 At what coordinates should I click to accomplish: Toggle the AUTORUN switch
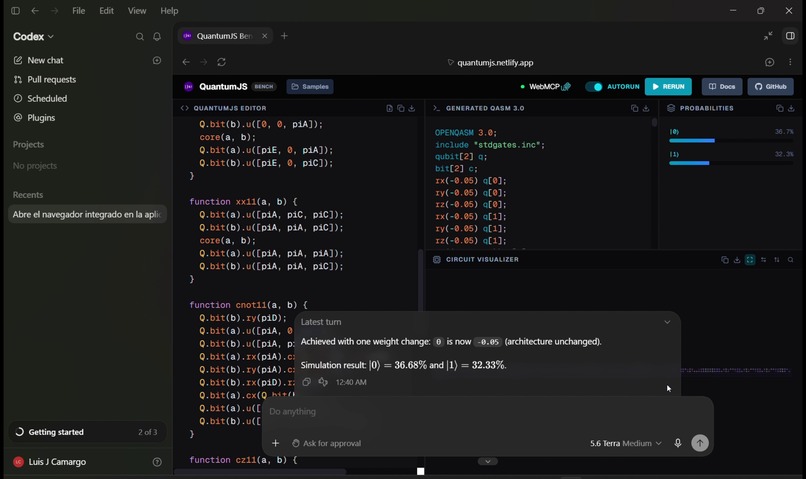(x=594, y=87)
